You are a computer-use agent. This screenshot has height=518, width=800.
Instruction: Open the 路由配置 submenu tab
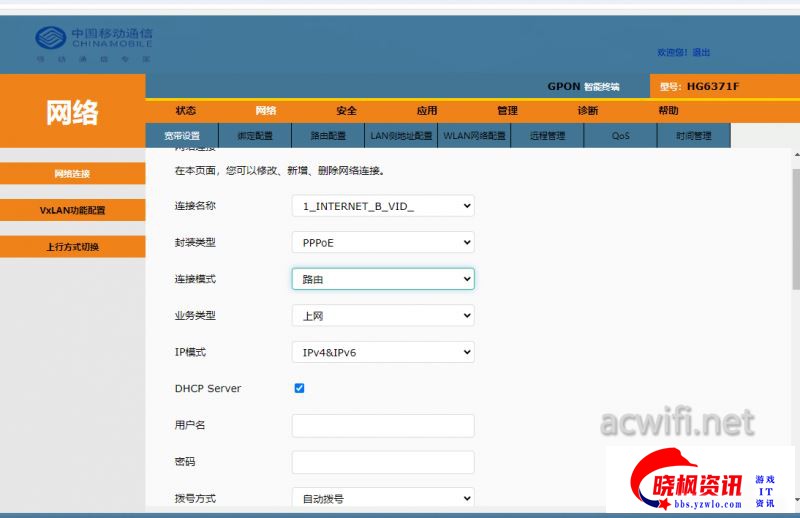328,136
